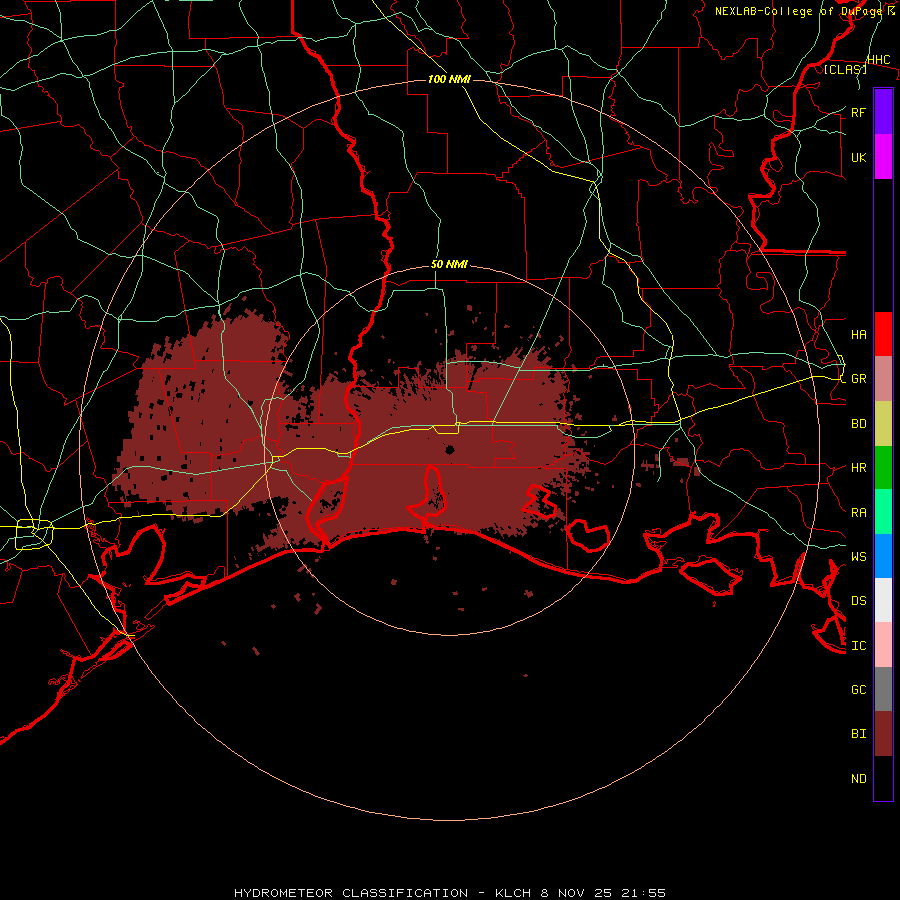The height and width of the screenshot is (900, 900).
Task: Click the UK legend label
Action: click(x=859, y=157)
